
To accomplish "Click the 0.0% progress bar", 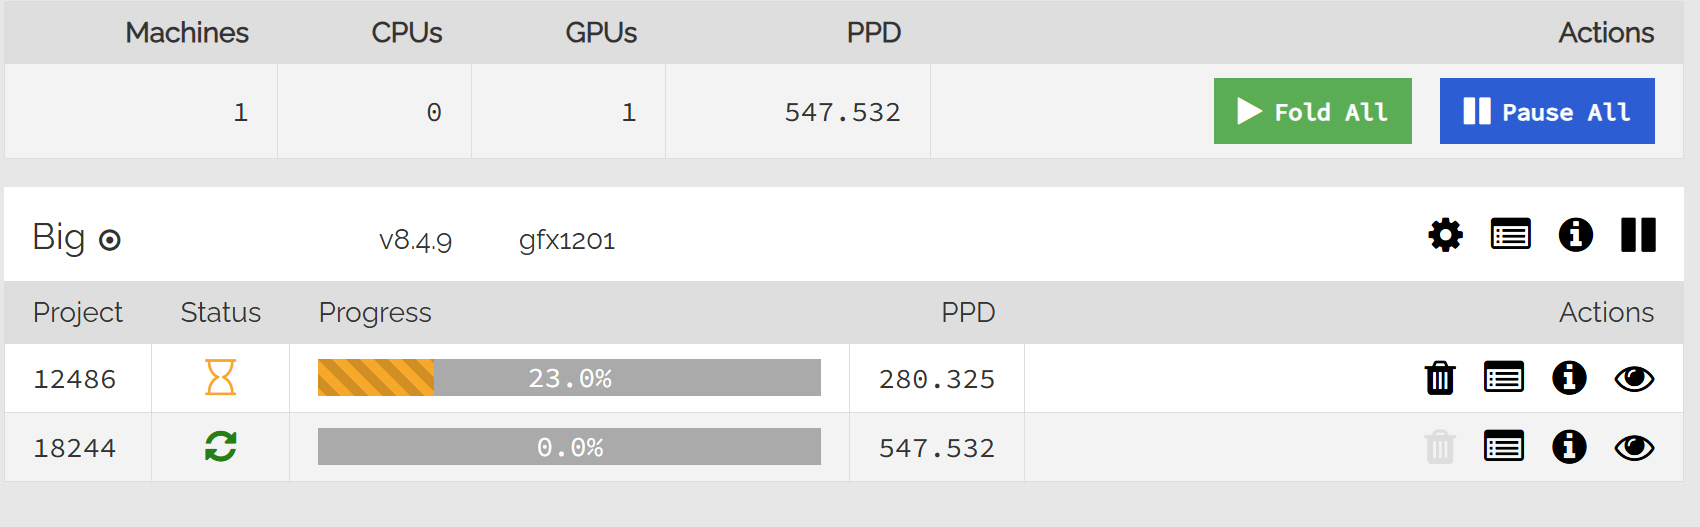I will [x=569, y=447].
